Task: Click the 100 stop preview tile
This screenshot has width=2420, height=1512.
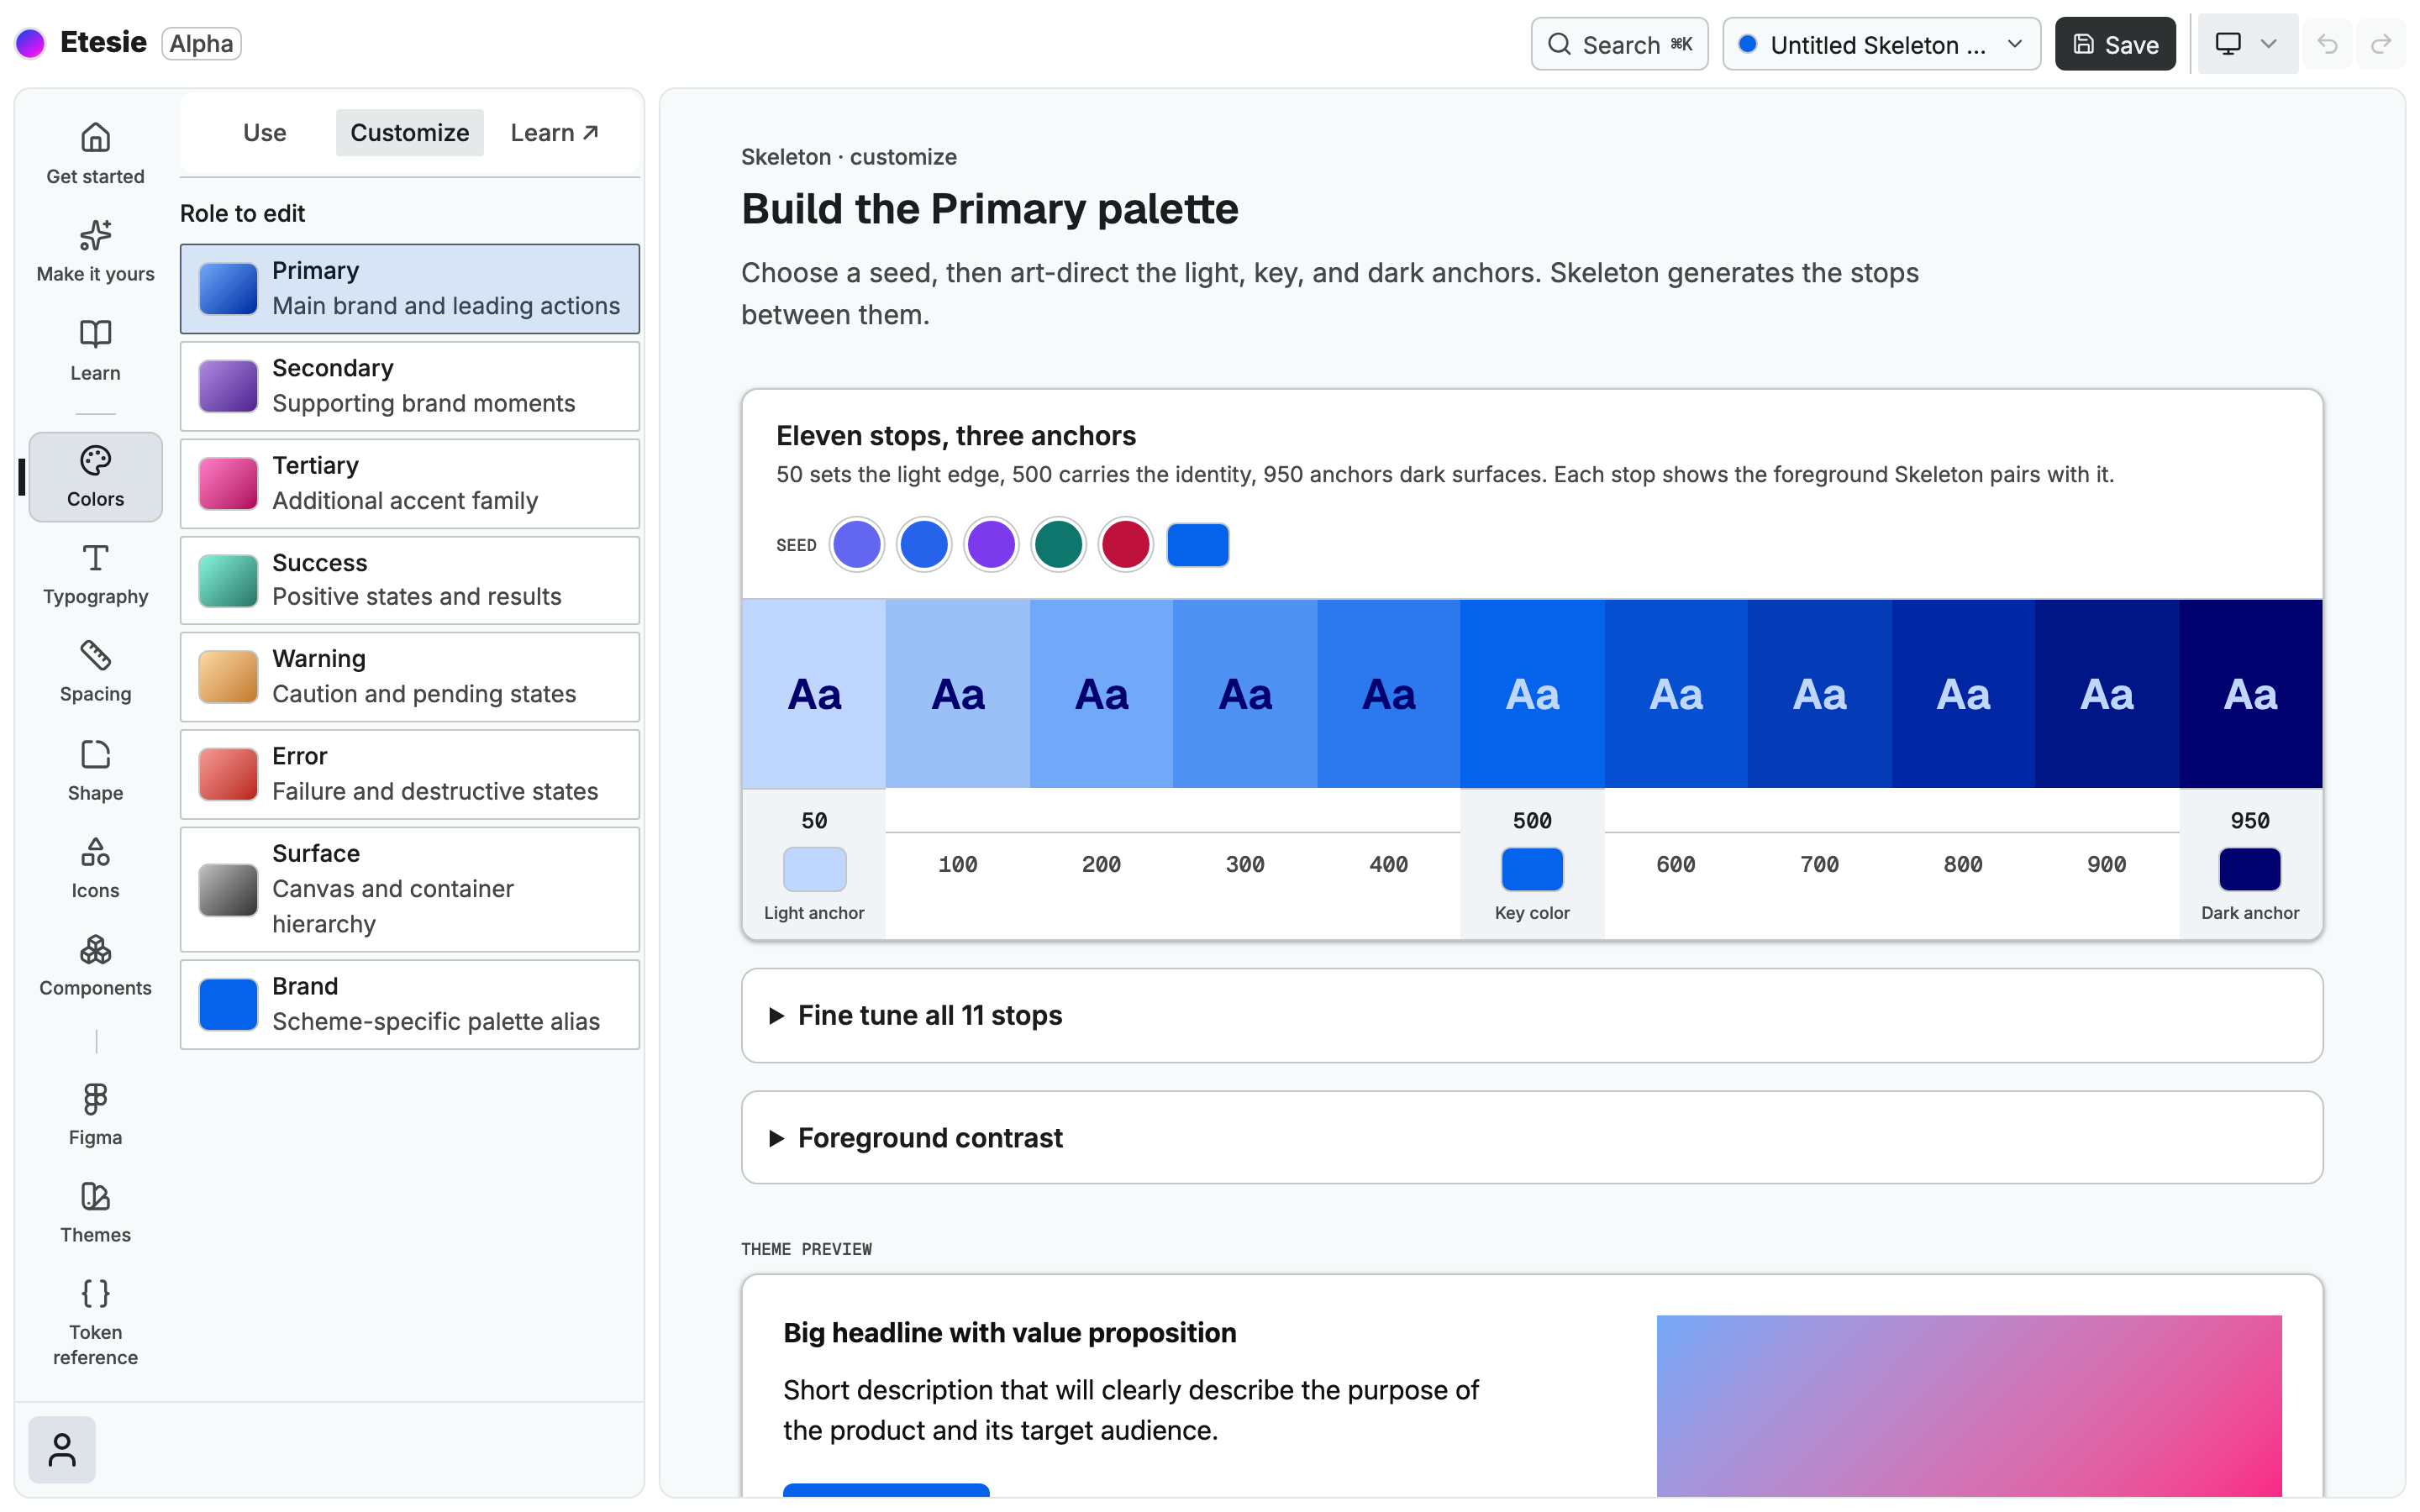Action: [x=958, y=693]
